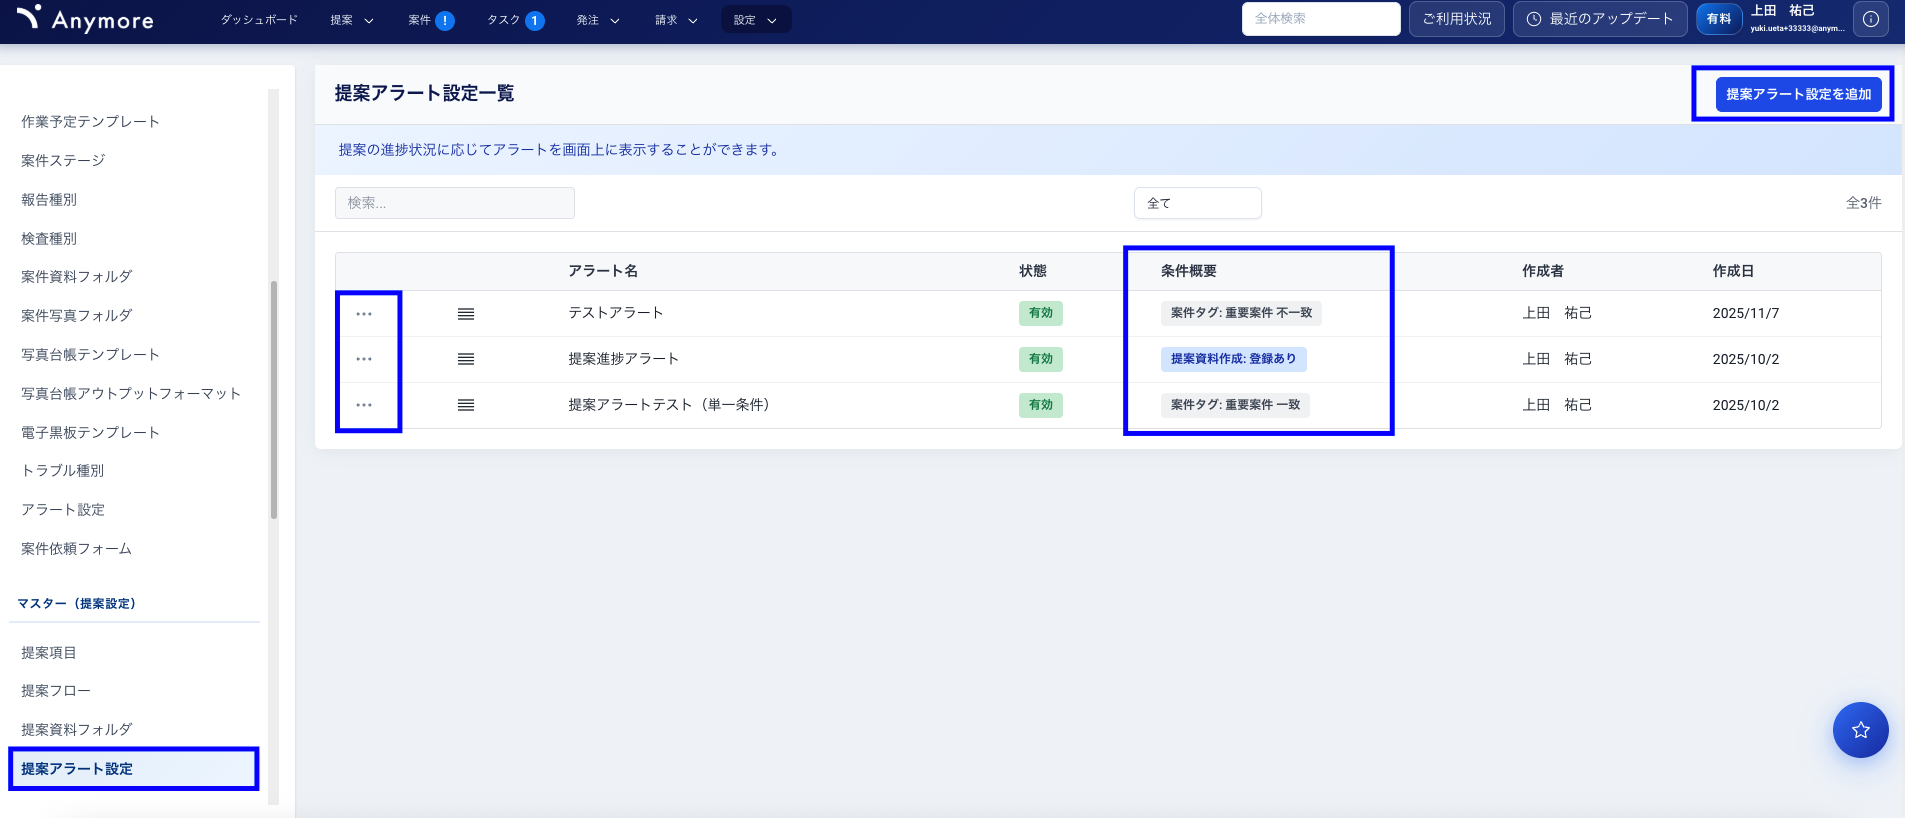
Task: Open the タスク menu item
Action: tap(503, 20)
